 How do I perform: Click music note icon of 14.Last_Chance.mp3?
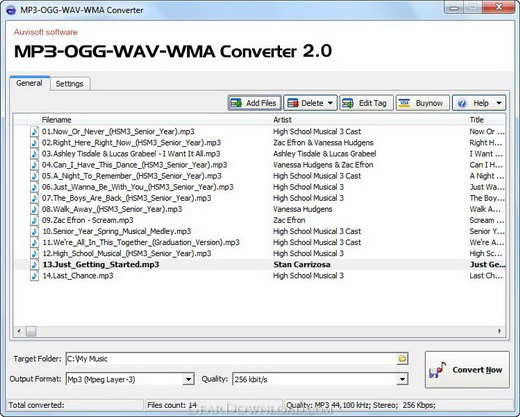coord(34,276)
